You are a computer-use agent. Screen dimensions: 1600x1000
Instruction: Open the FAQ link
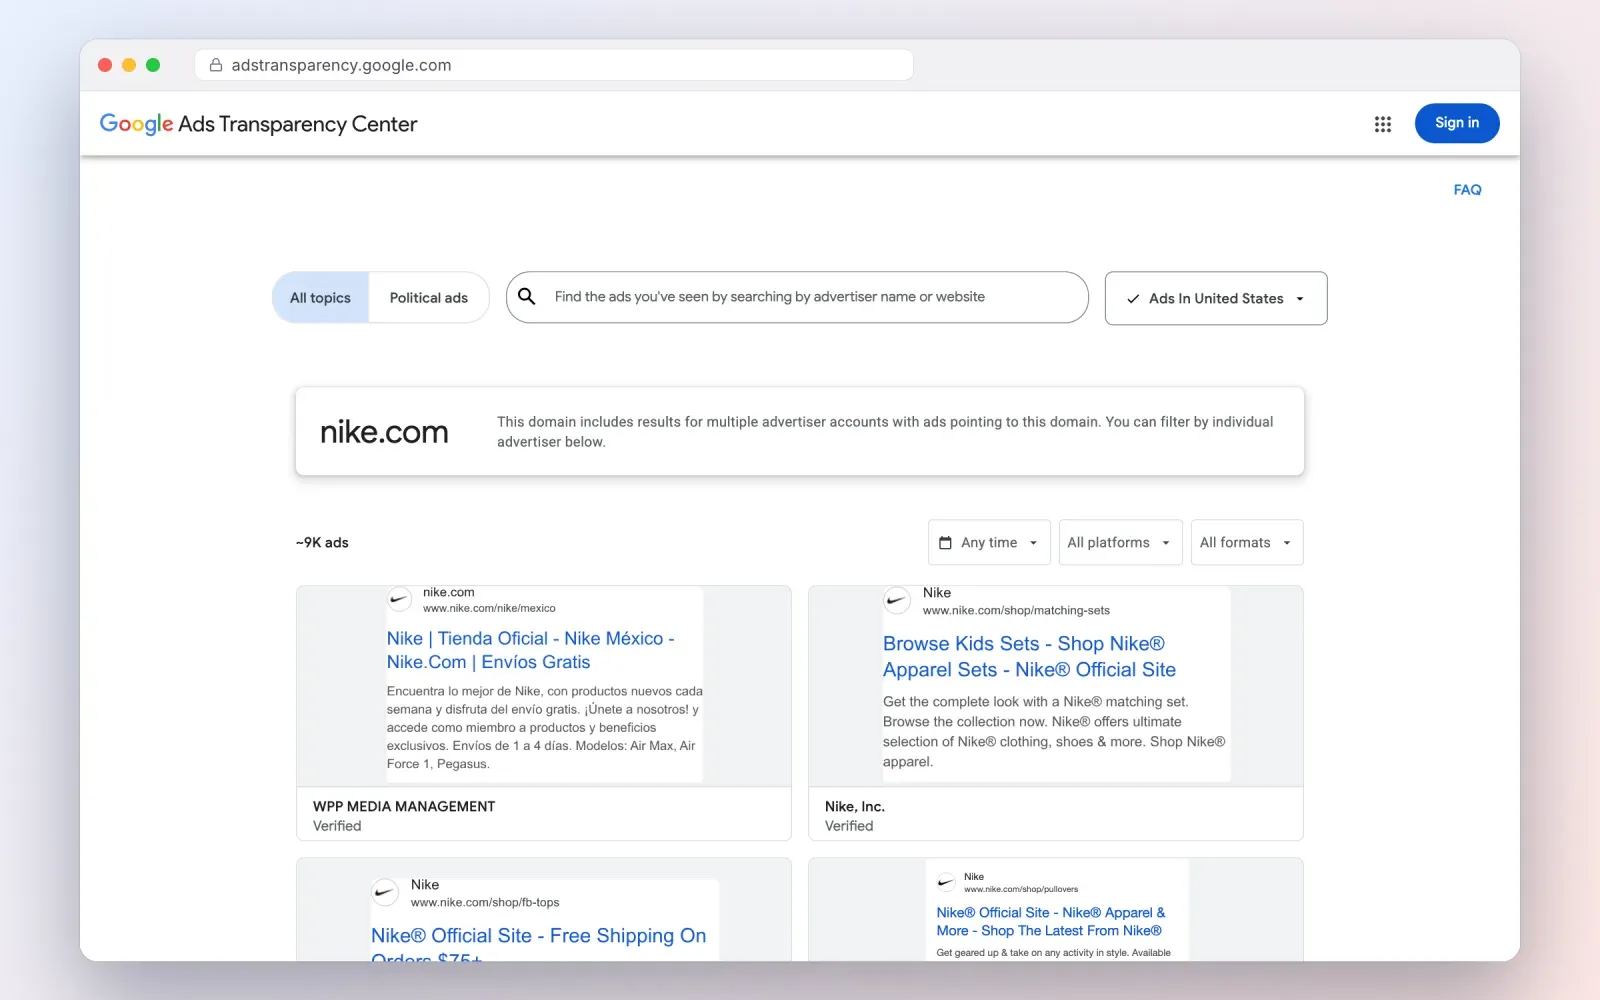click(1467, 190)
